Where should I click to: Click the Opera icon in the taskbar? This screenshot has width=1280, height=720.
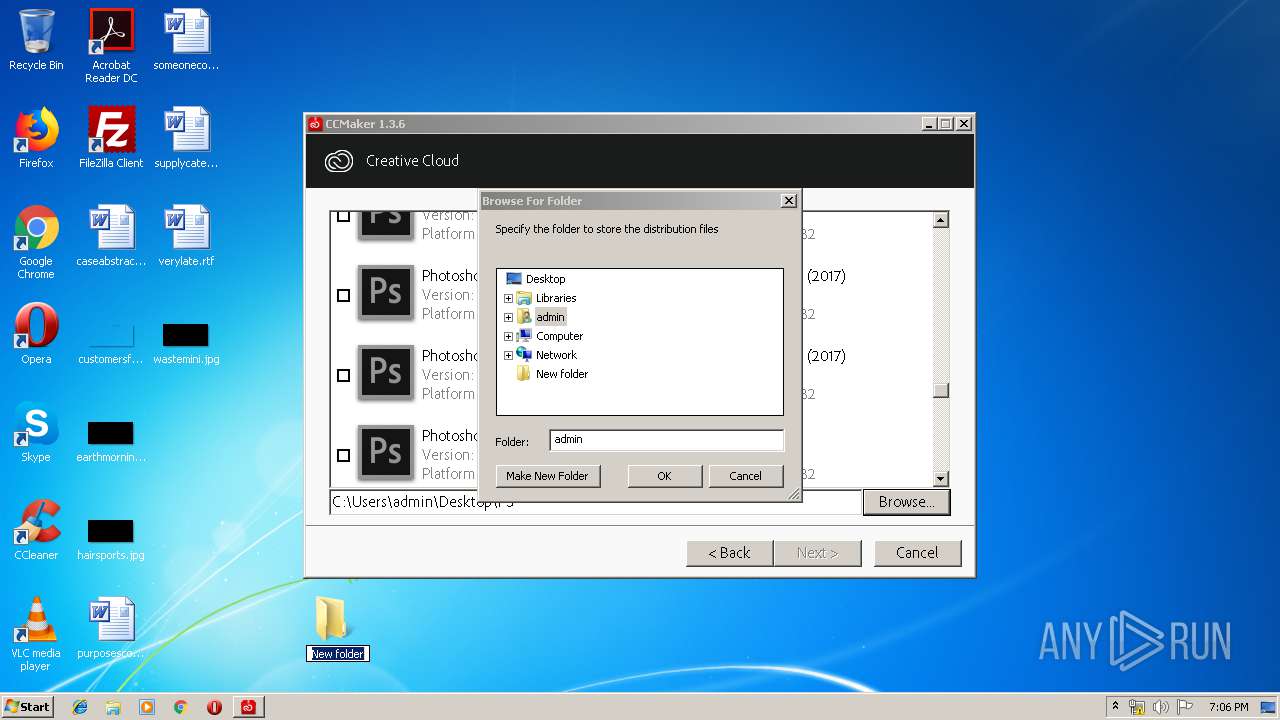coord(214,707)
